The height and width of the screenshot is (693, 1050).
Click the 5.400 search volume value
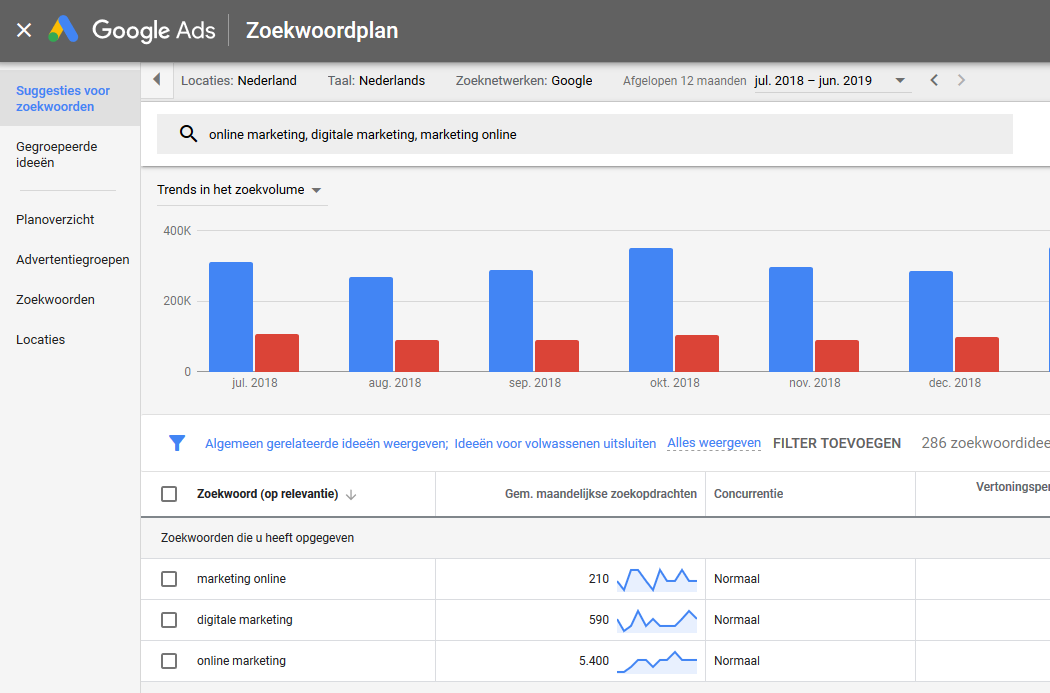(x=594, y=661)
